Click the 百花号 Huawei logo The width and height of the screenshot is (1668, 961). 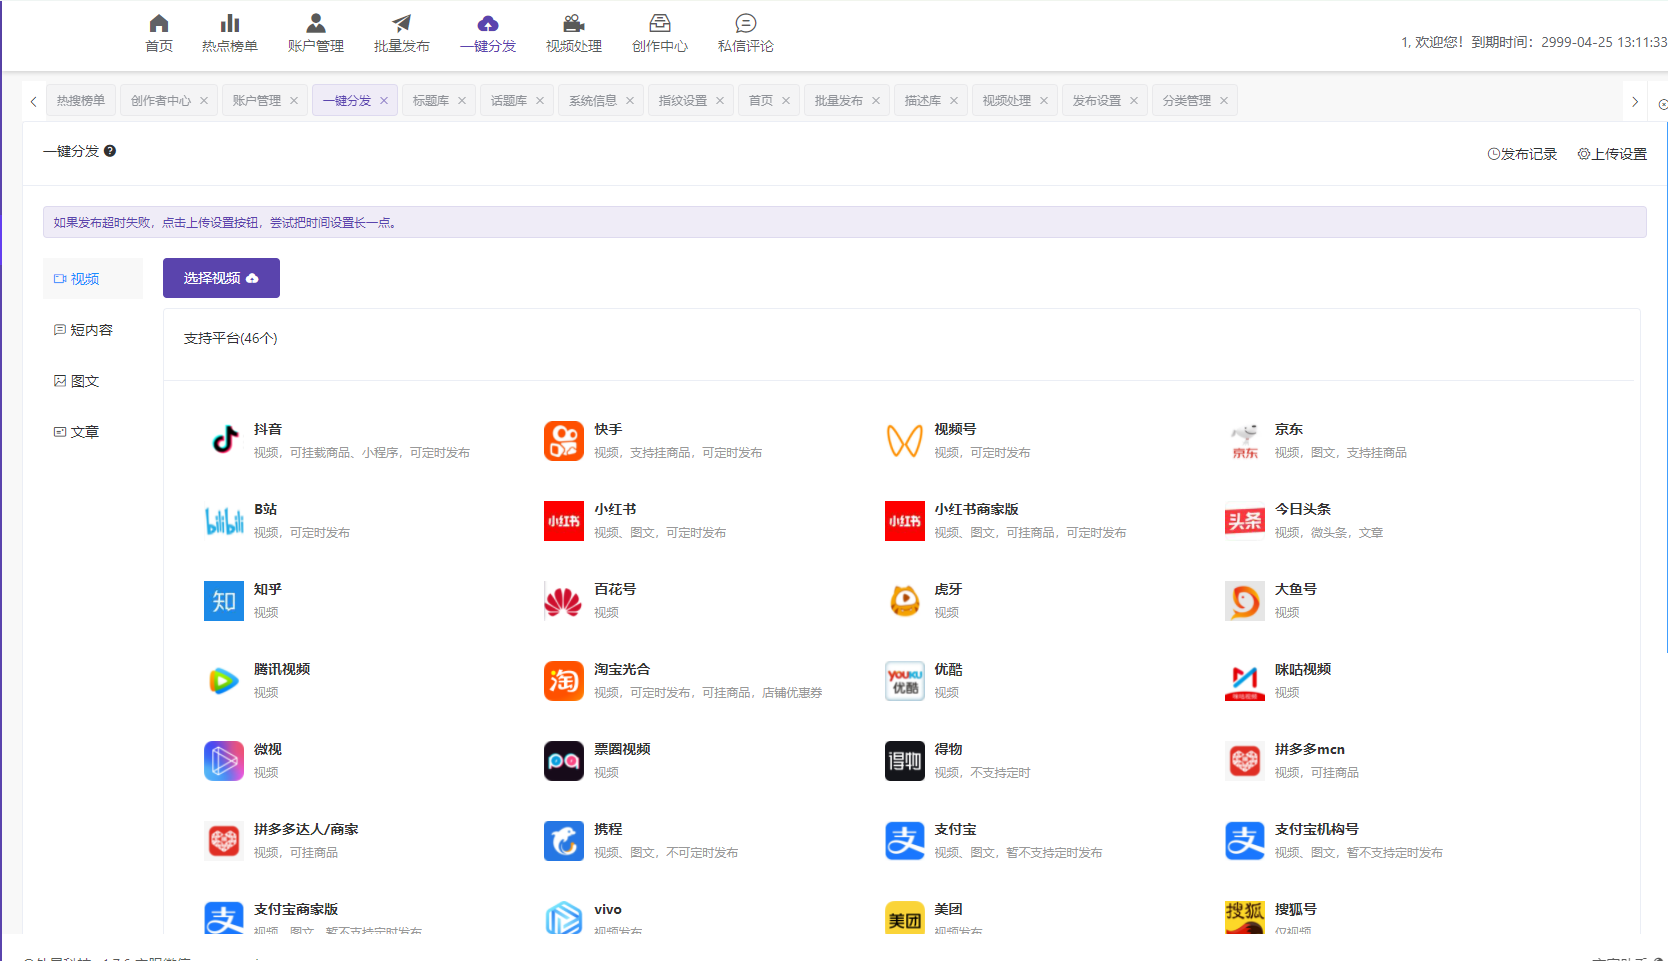pos(564,601)
